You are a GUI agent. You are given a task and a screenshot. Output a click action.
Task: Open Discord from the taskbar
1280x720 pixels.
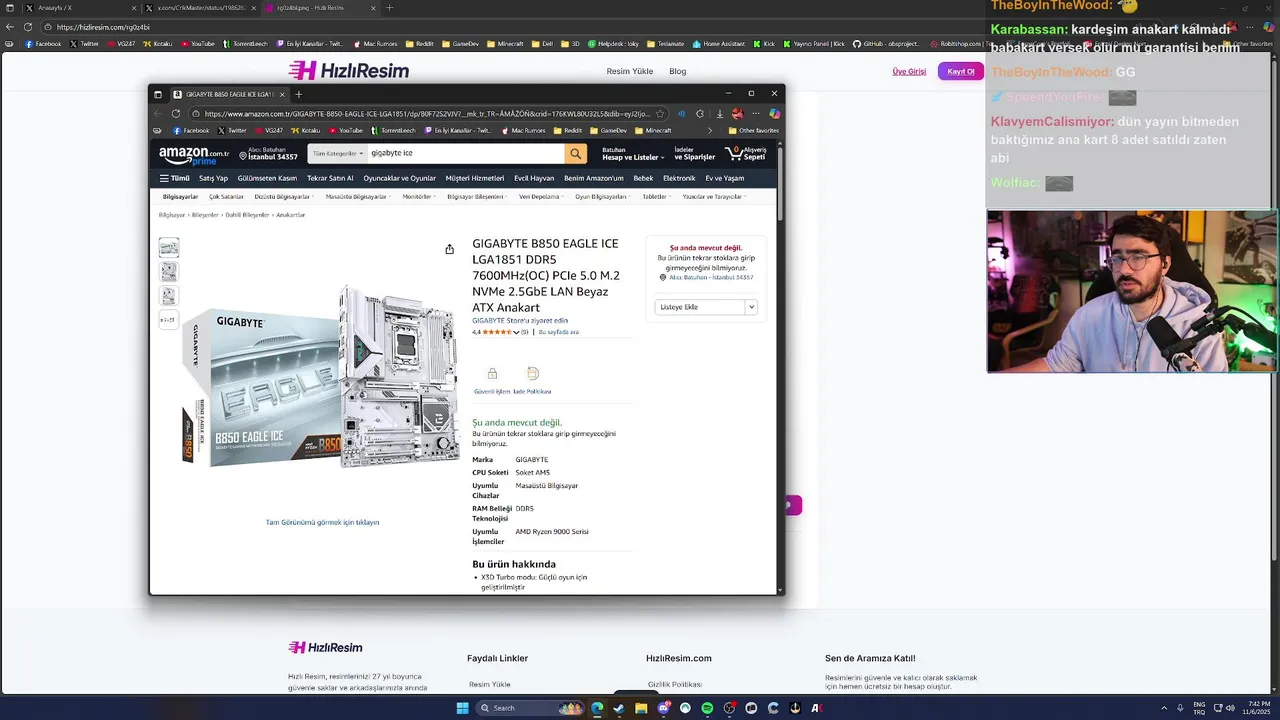tap(663, 708)
